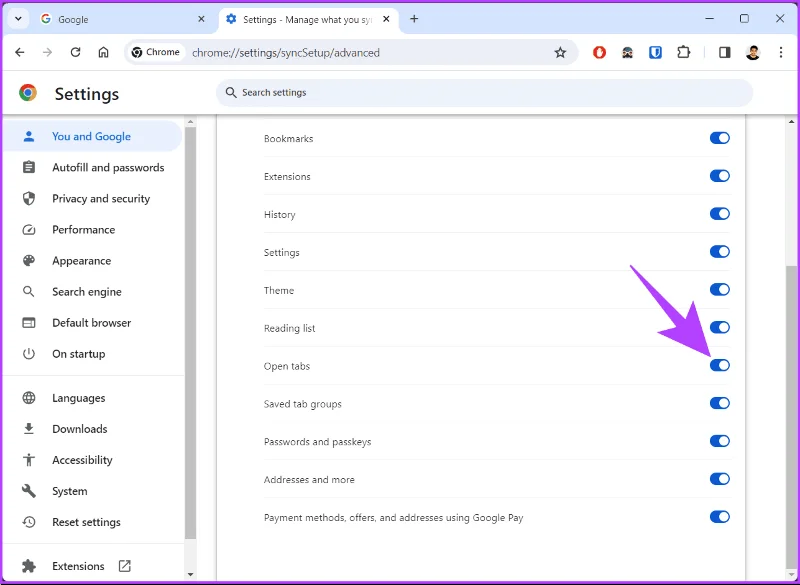Go to Downloads settings
This screenshot has height=585, width=800.
(92, 429)
